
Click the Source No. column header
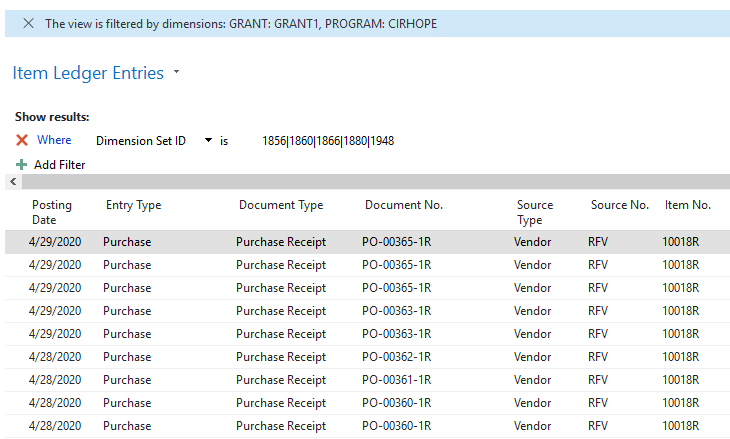pyautogui.click(x=620, y=205)
